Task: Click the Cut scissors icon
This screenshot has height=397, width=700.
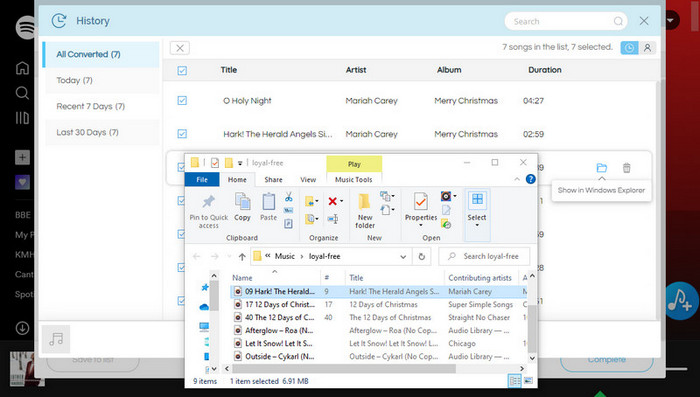Action: tap(288, 197)
